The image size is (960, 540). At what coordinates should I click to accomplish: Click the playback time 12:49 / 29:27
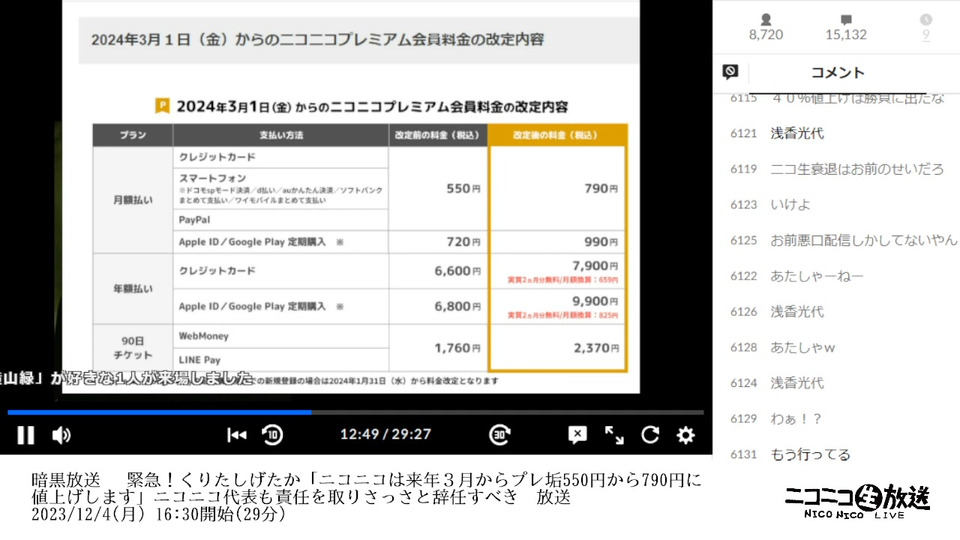click(x=386, y=434)
